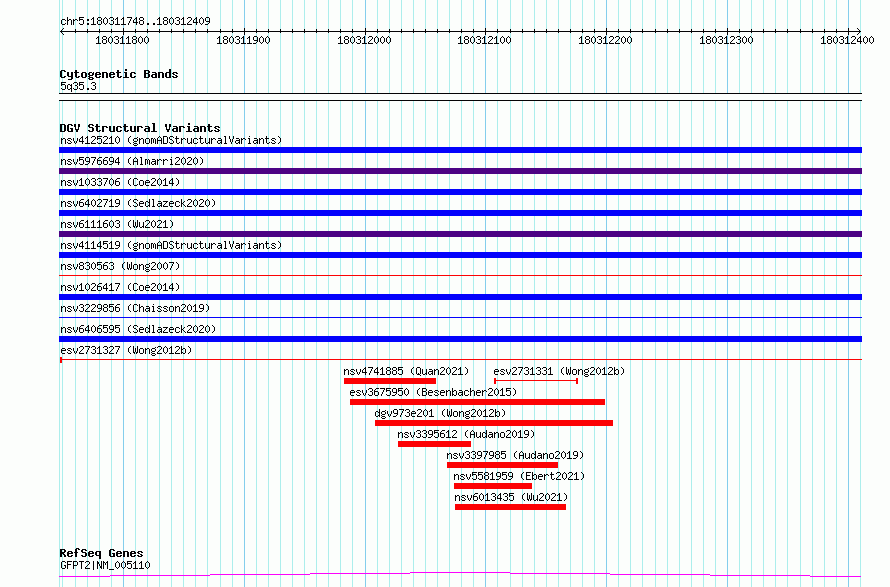Viewport: 890px width, 587px height.
Task: Open the nsv6406595 (Sedlazeck2020) label
Action: [138, 329]
